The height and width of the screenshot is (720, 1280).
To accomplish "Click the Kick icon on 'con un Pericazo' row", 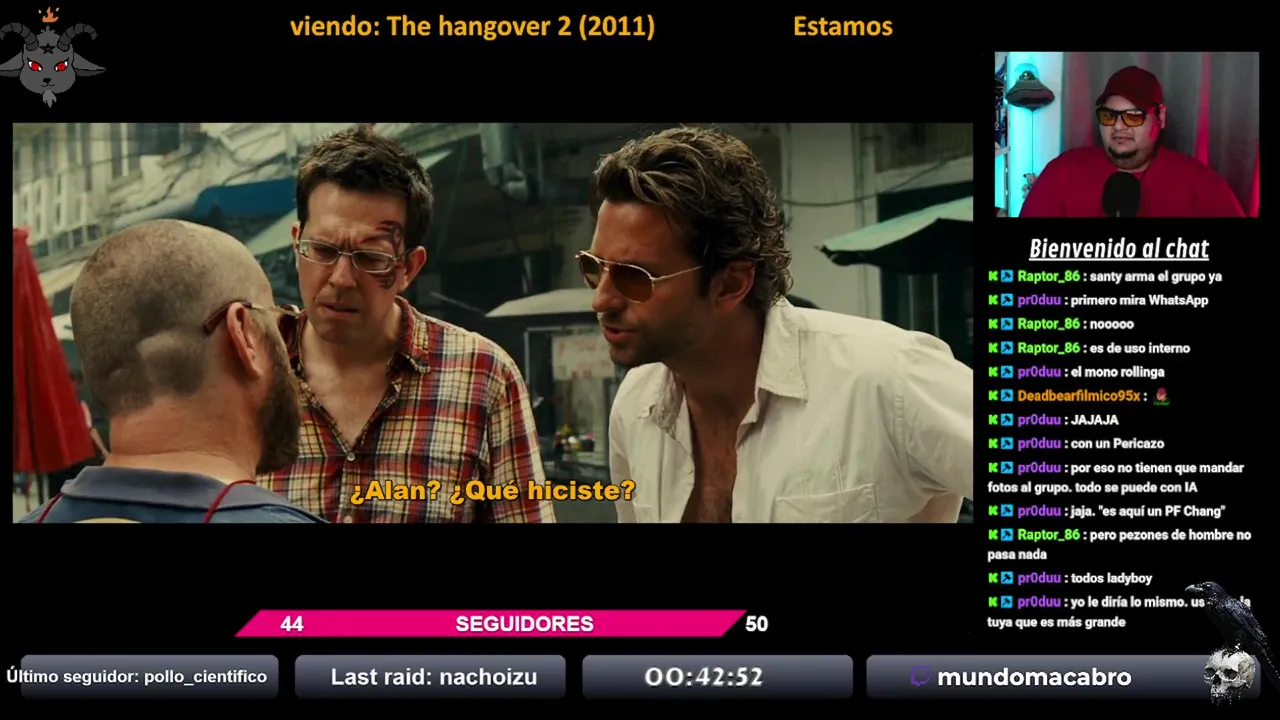I will tap(993, 443).
